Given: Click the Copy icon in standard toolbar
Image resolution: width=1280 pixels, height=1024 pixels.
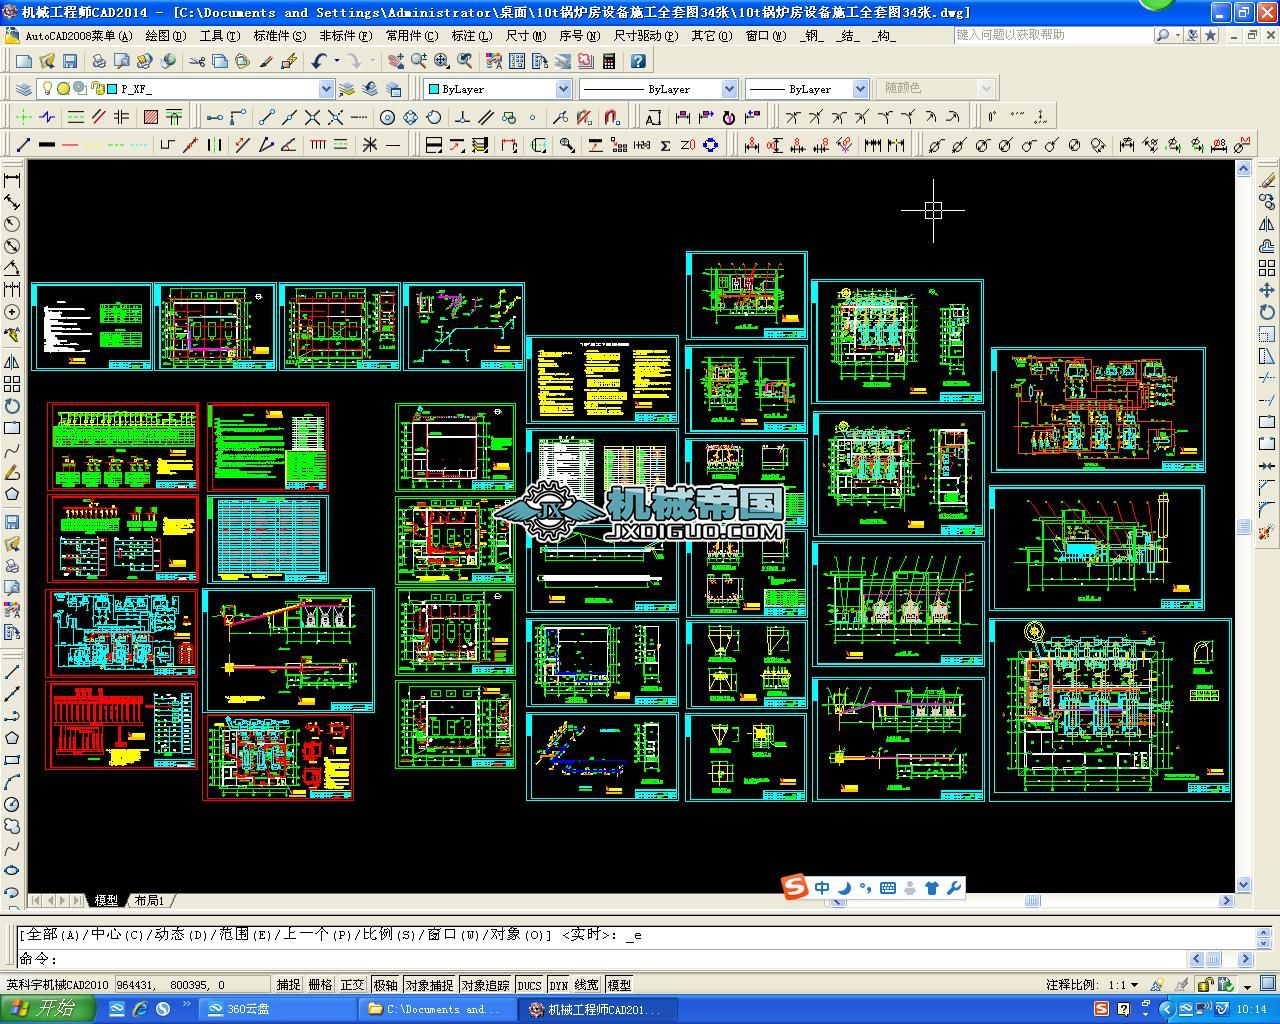Looking at the screenshot, I should click(x=219, y=61).
